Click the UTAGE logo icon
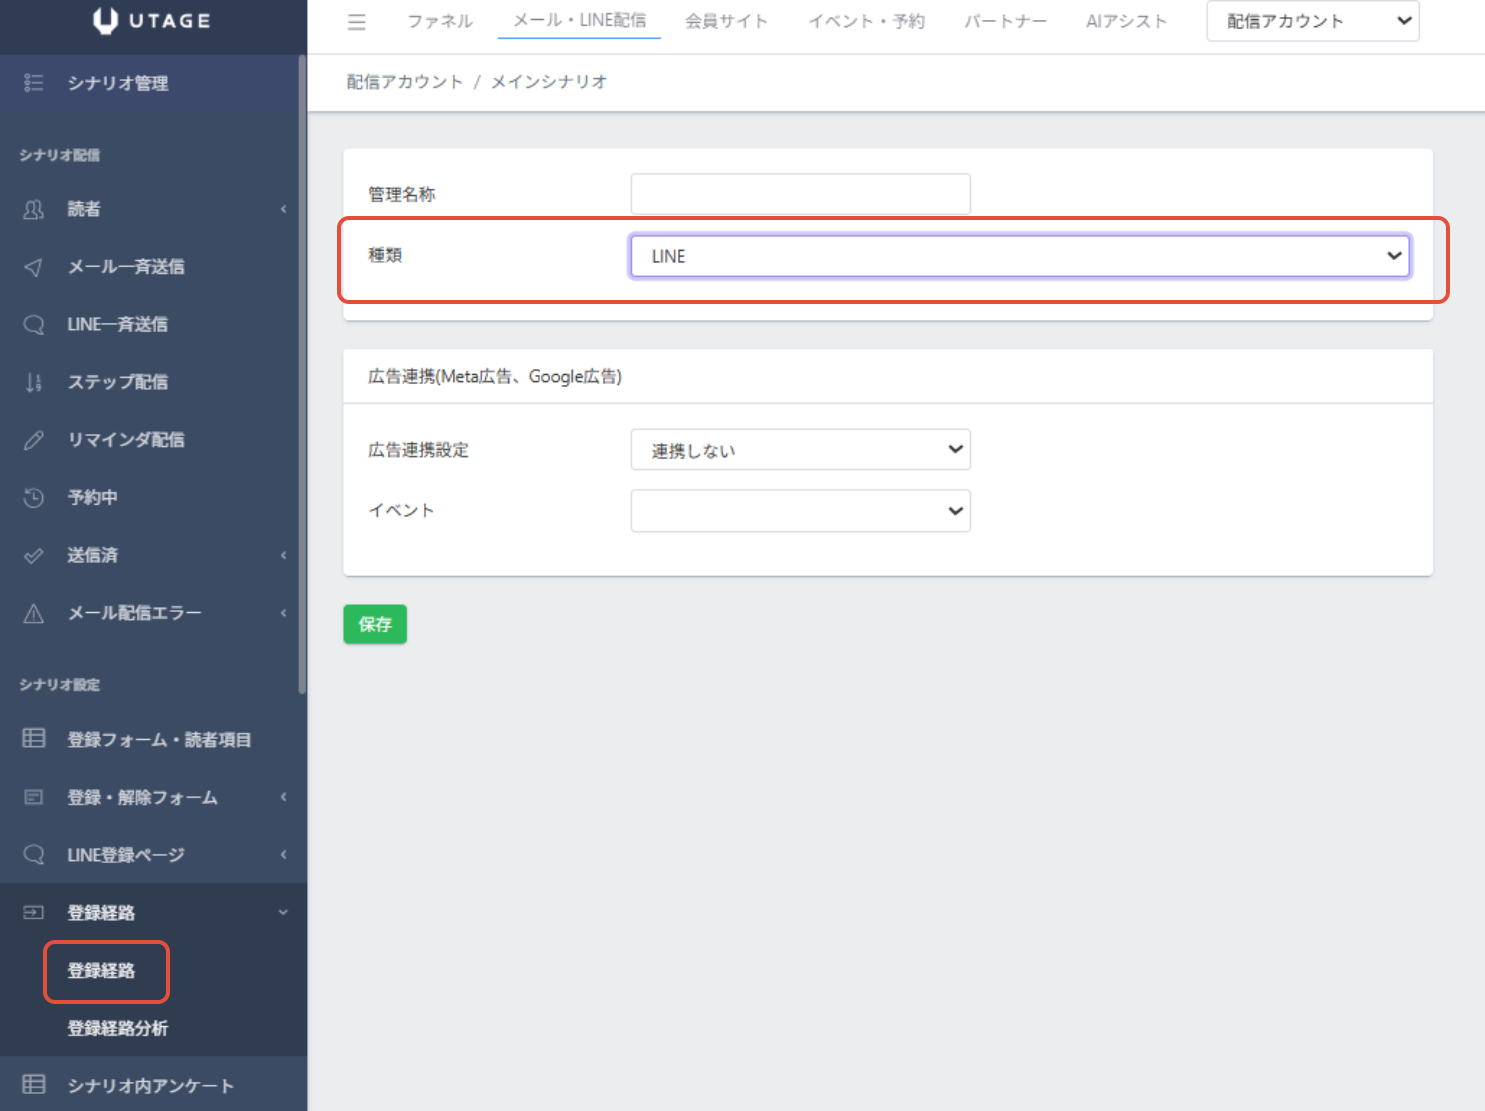This screenshot has width=1485, height=1111. point(105,21)
